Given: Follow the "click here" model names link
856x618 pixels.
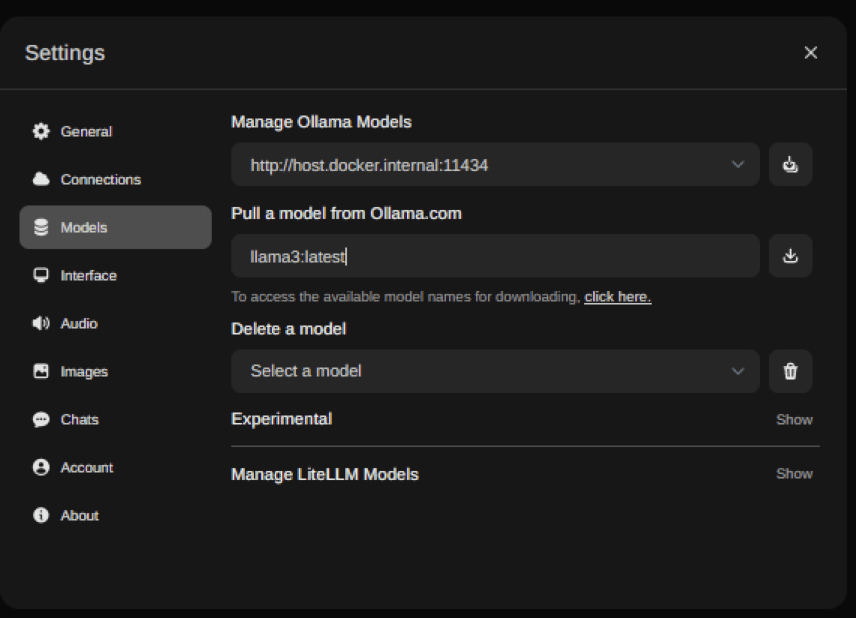Looking at the screenshot, I should (x=617, y=297).
